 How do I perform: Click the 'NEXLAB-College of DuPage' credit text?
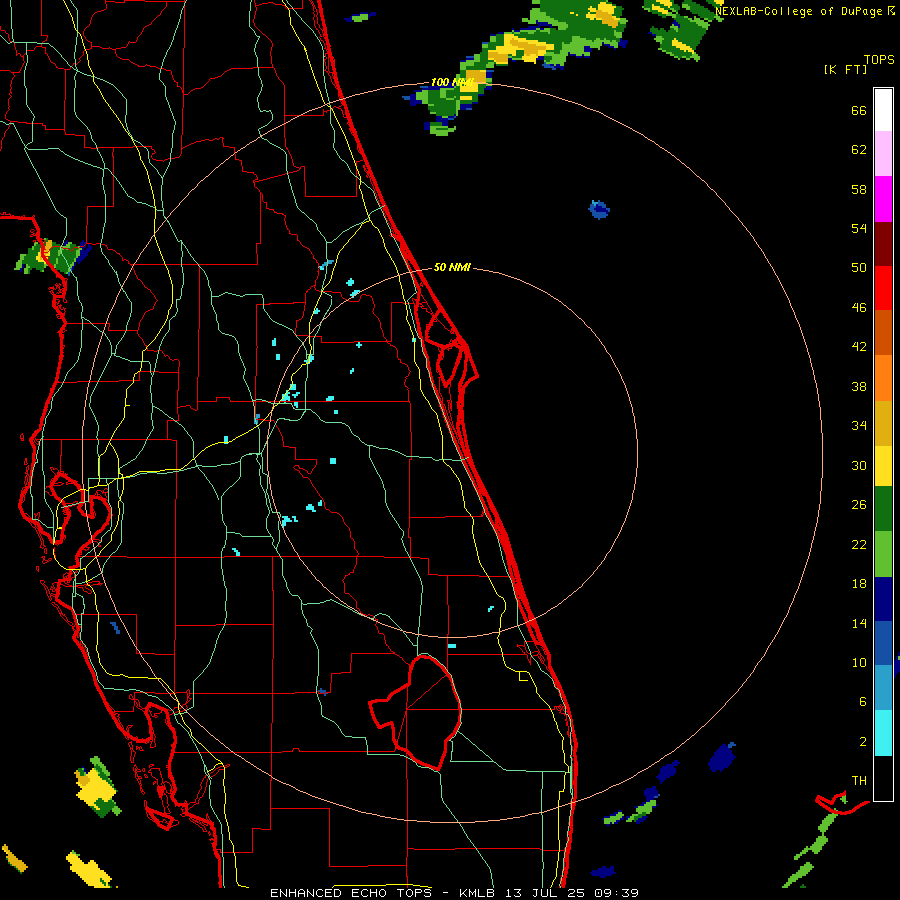tap(797, 11)
